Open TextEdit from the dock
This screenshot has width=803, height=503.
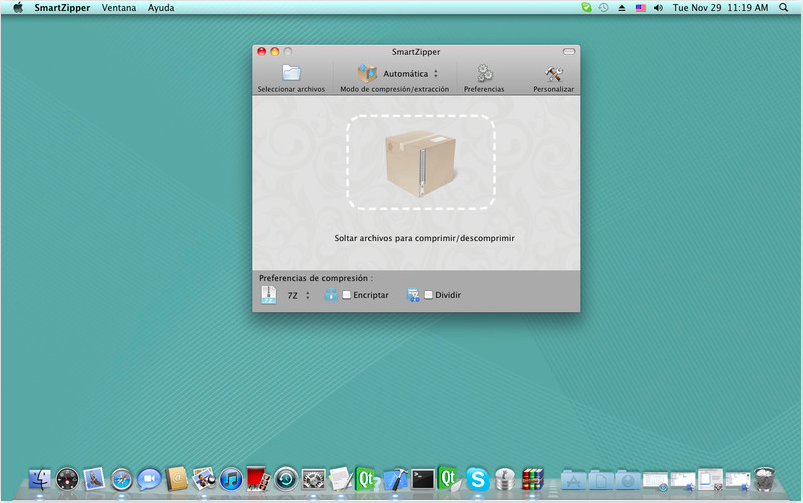click(341, 479)
